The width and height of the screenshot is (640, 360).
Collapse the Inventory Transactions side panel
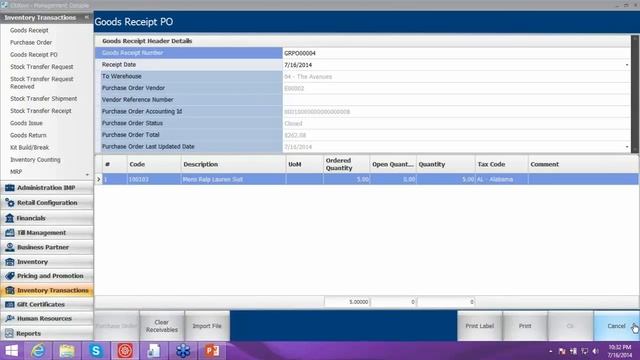pos(87,17)
